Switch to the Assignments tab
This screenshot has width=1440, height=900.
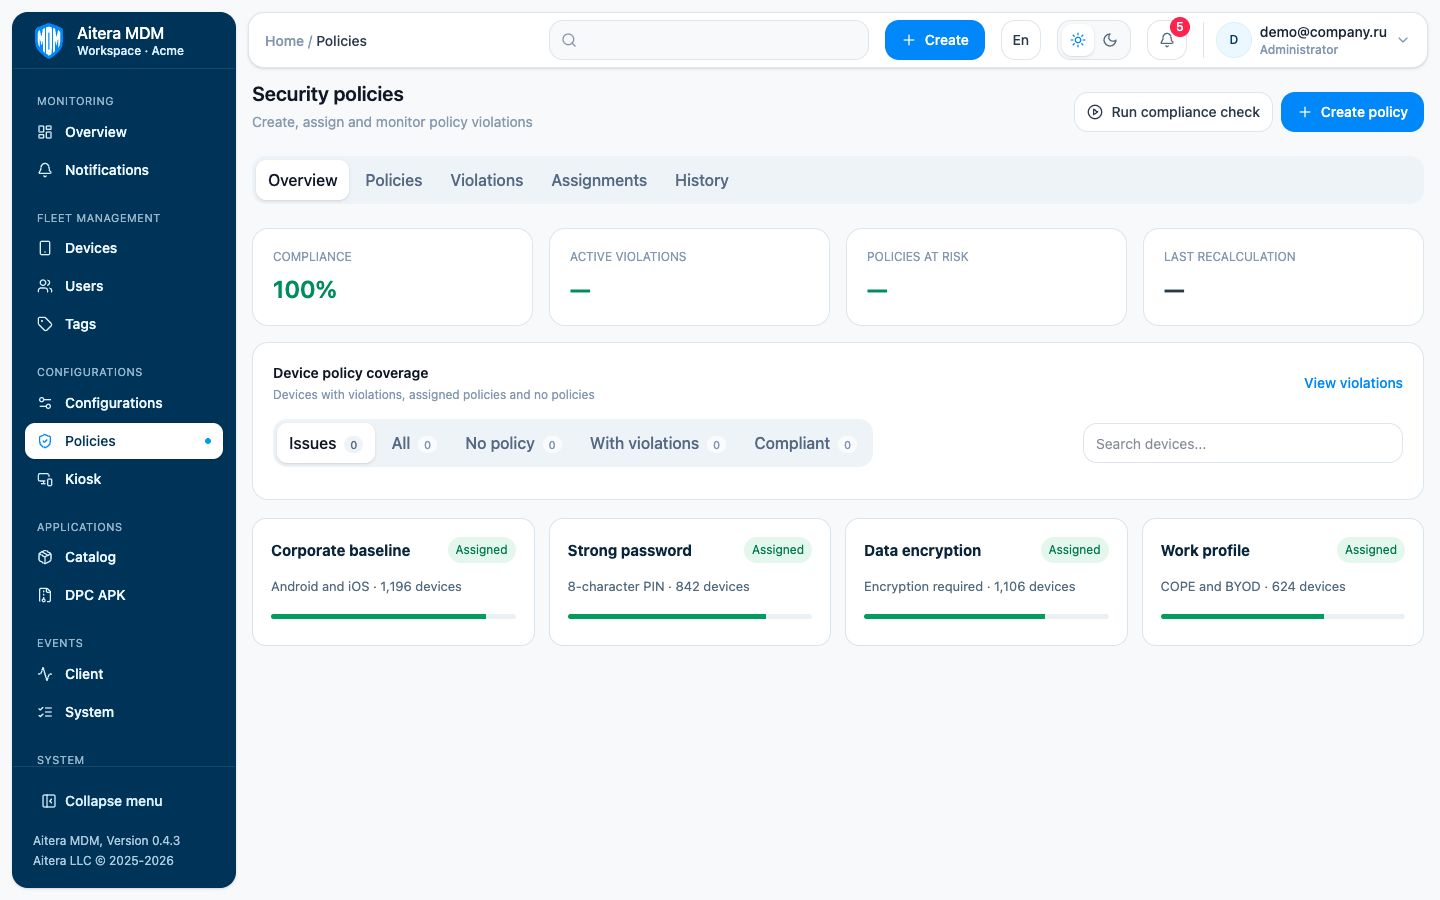[599, 180]
